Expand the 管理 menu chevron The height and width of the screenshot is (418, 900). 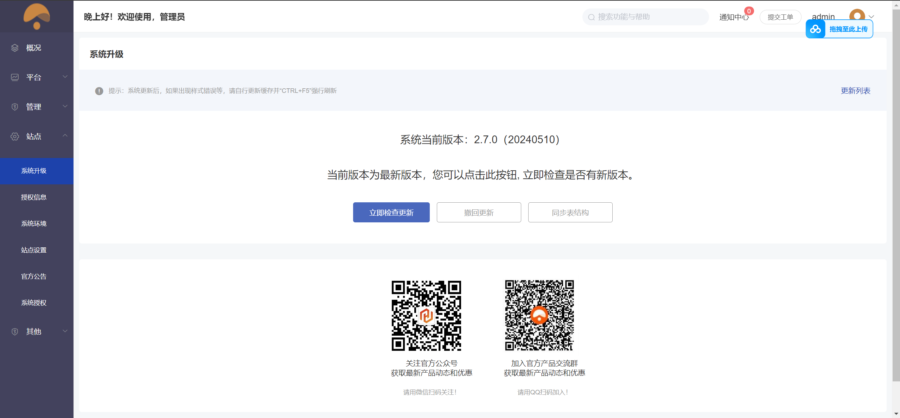(x=65, y=106)
